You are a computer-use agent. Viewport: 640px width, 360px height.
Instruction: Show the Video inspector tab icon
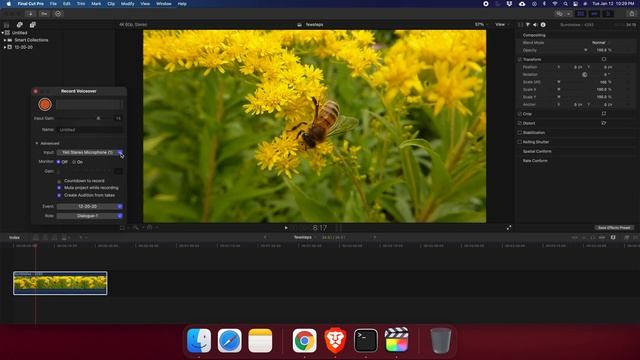coord(520,25)
